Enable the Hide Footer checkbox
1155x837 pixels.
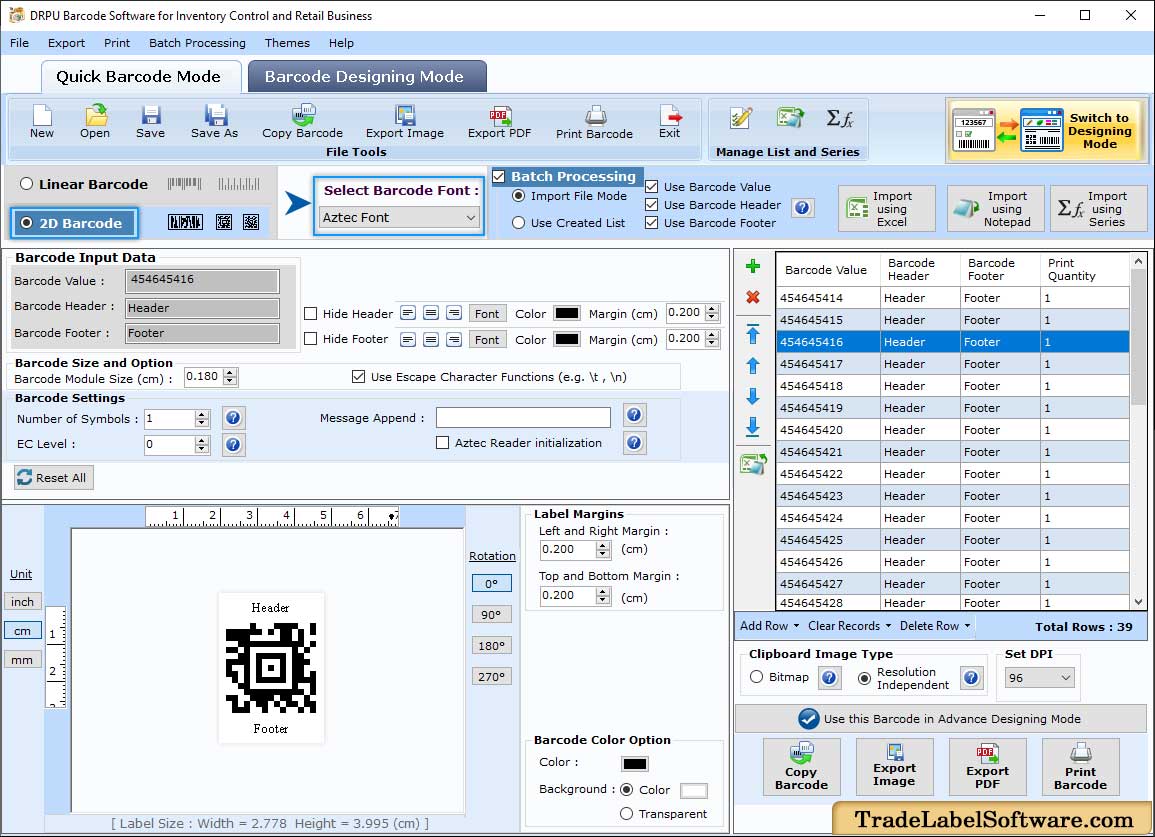click(x=311, y=339)
